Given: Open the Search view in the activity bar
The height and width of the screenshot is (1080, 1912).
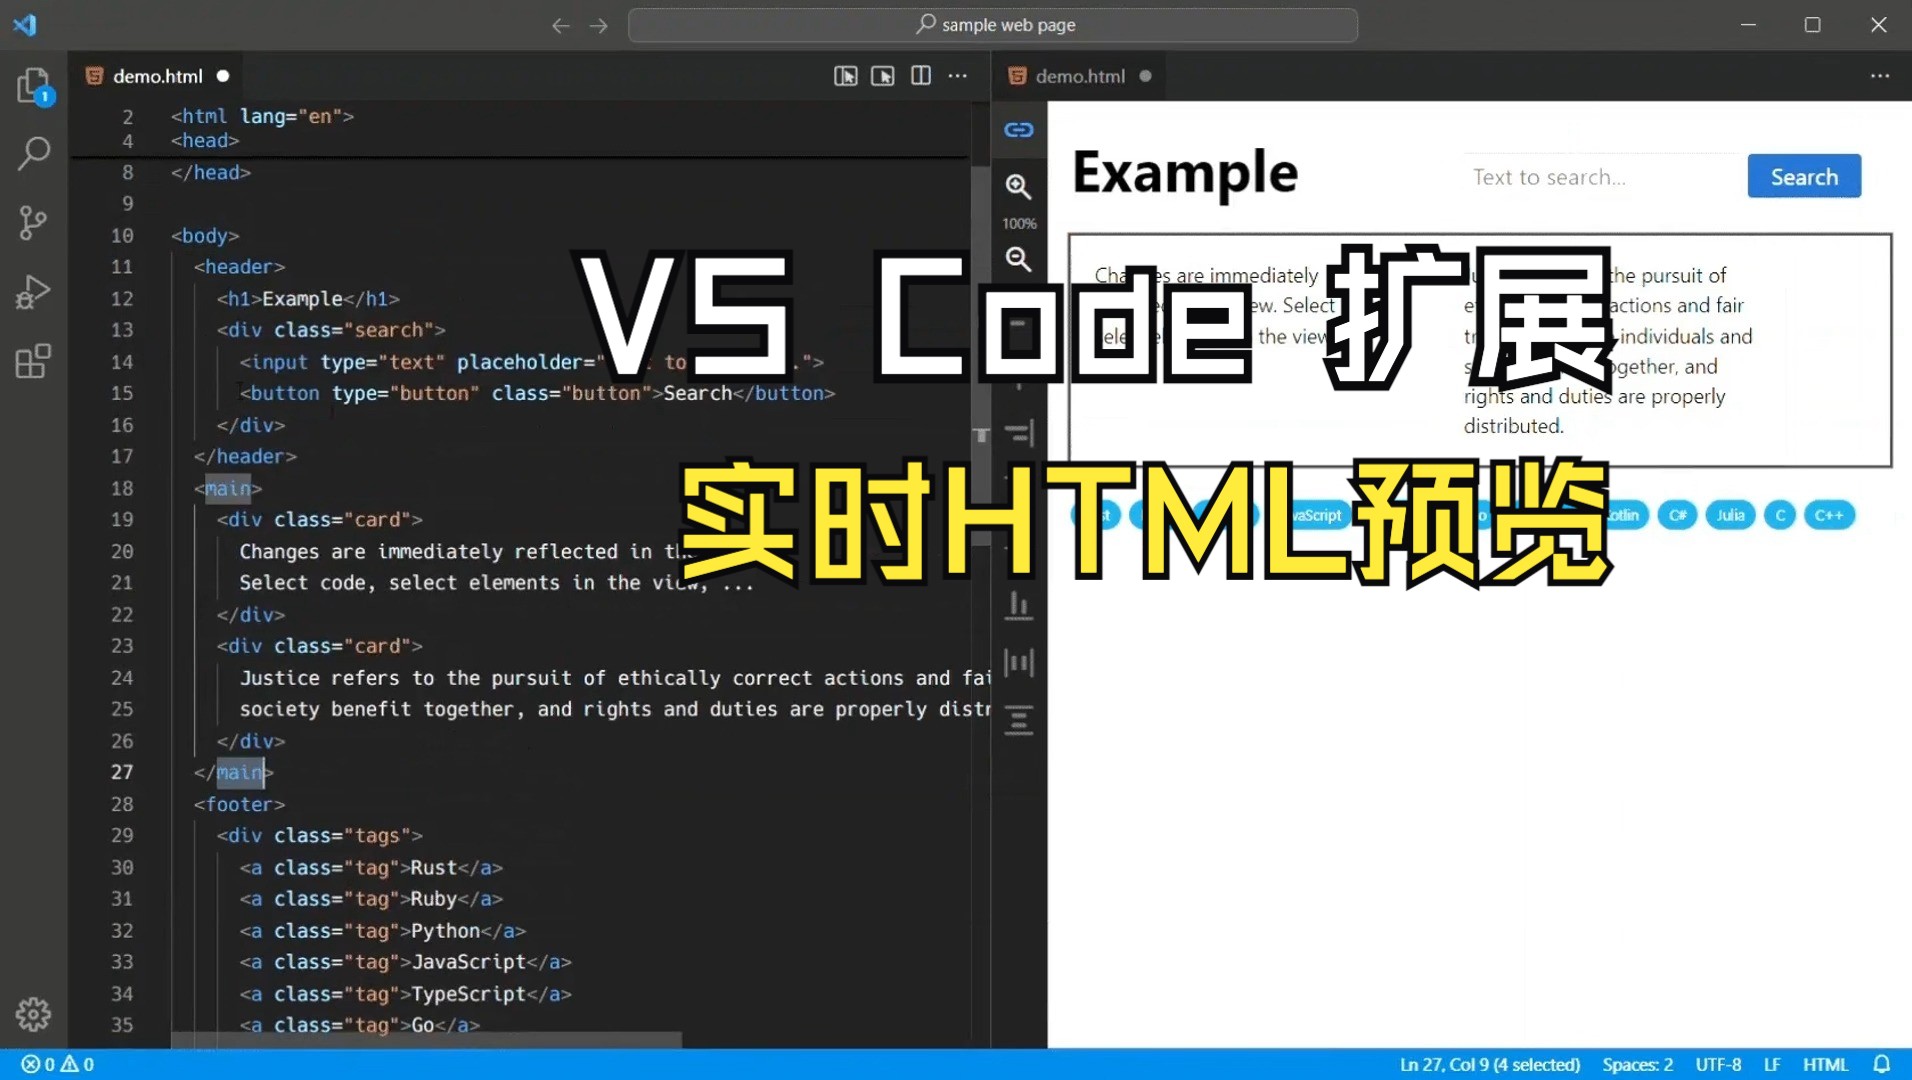Looking at the screenshot, I should 33,154.
